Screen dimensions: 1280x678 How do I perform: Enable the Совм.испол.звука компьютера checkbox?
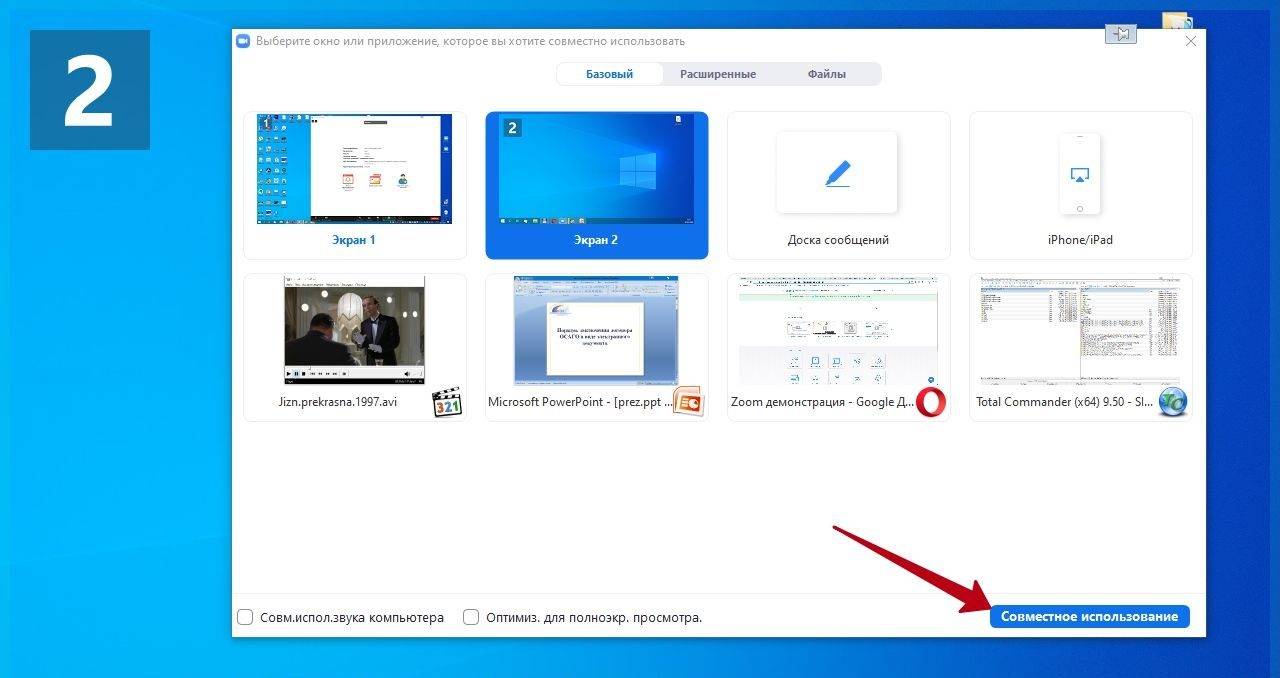[x=245, y=617]
